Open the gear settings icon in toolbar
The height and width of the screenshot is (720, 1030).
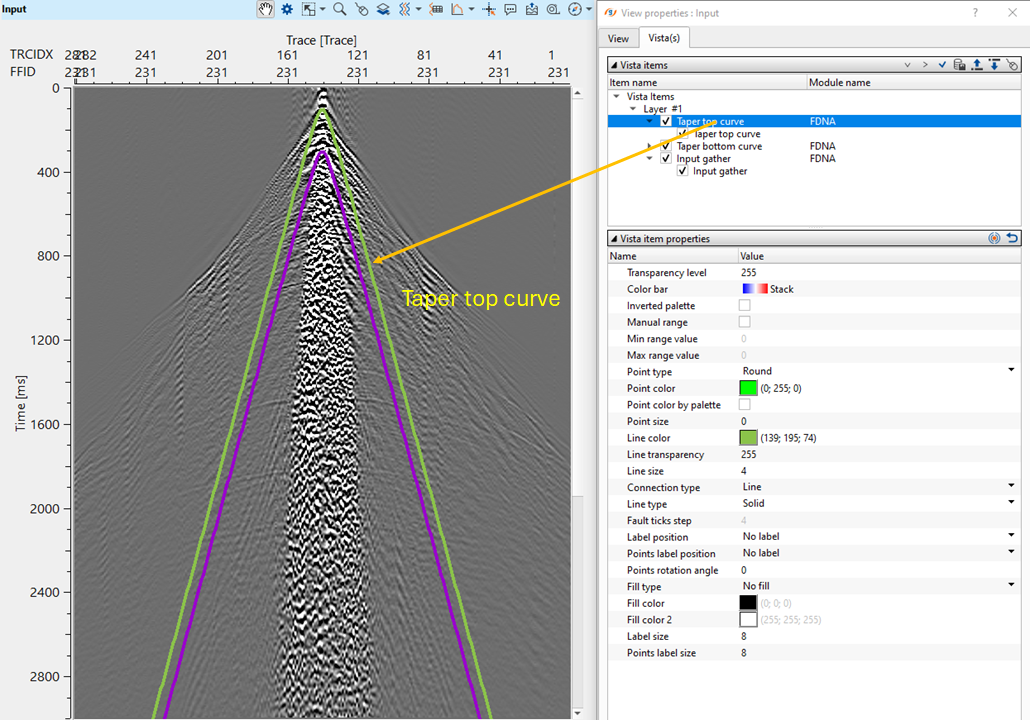tap(287, 9)
